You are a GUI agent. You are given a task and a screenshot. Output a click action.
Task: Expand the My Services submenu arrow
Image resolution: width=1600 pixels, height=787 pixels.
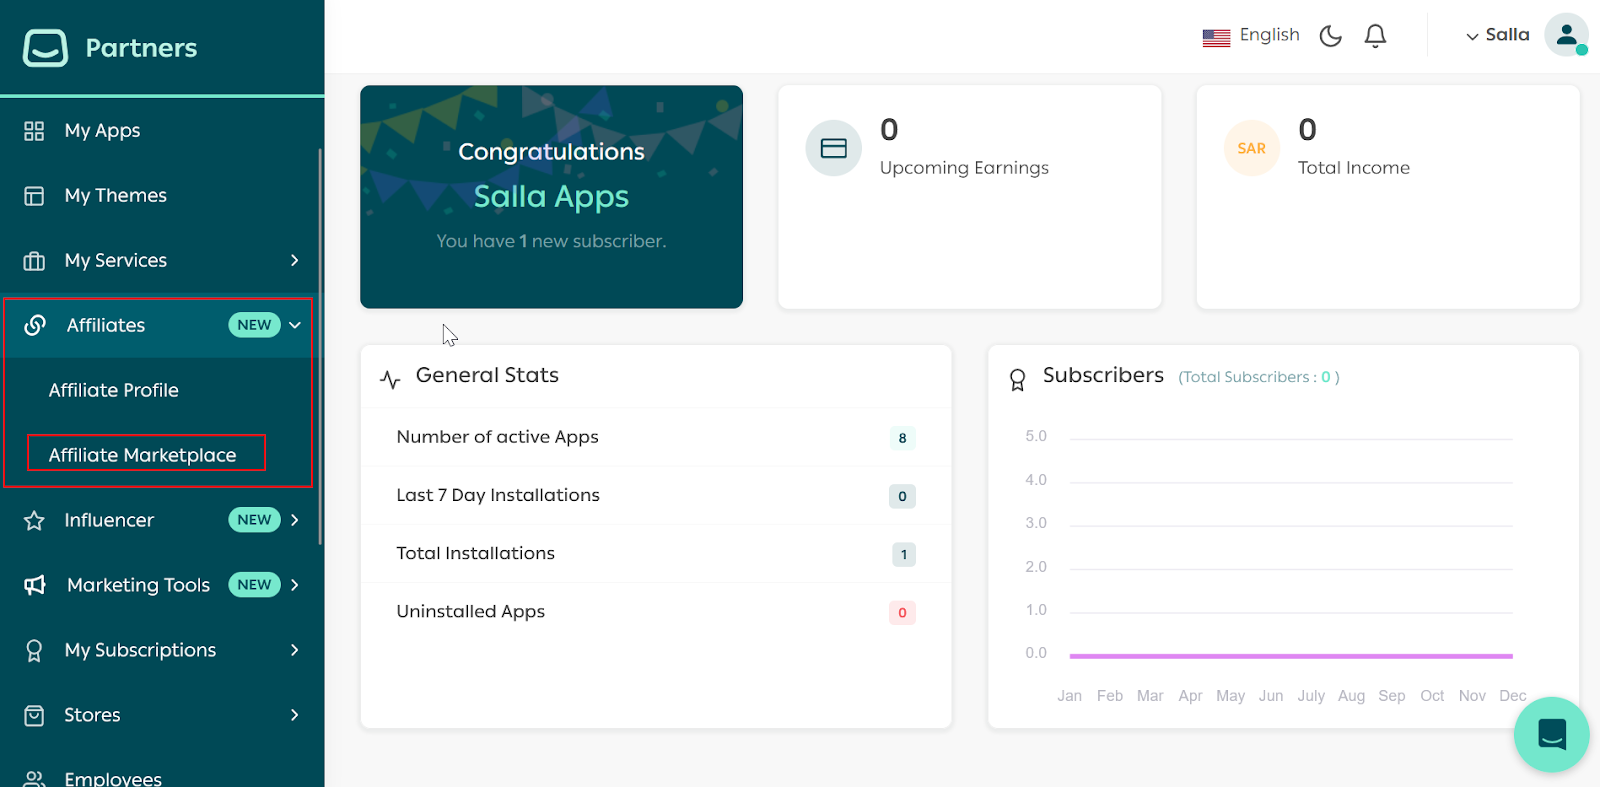tap(294, 260)
